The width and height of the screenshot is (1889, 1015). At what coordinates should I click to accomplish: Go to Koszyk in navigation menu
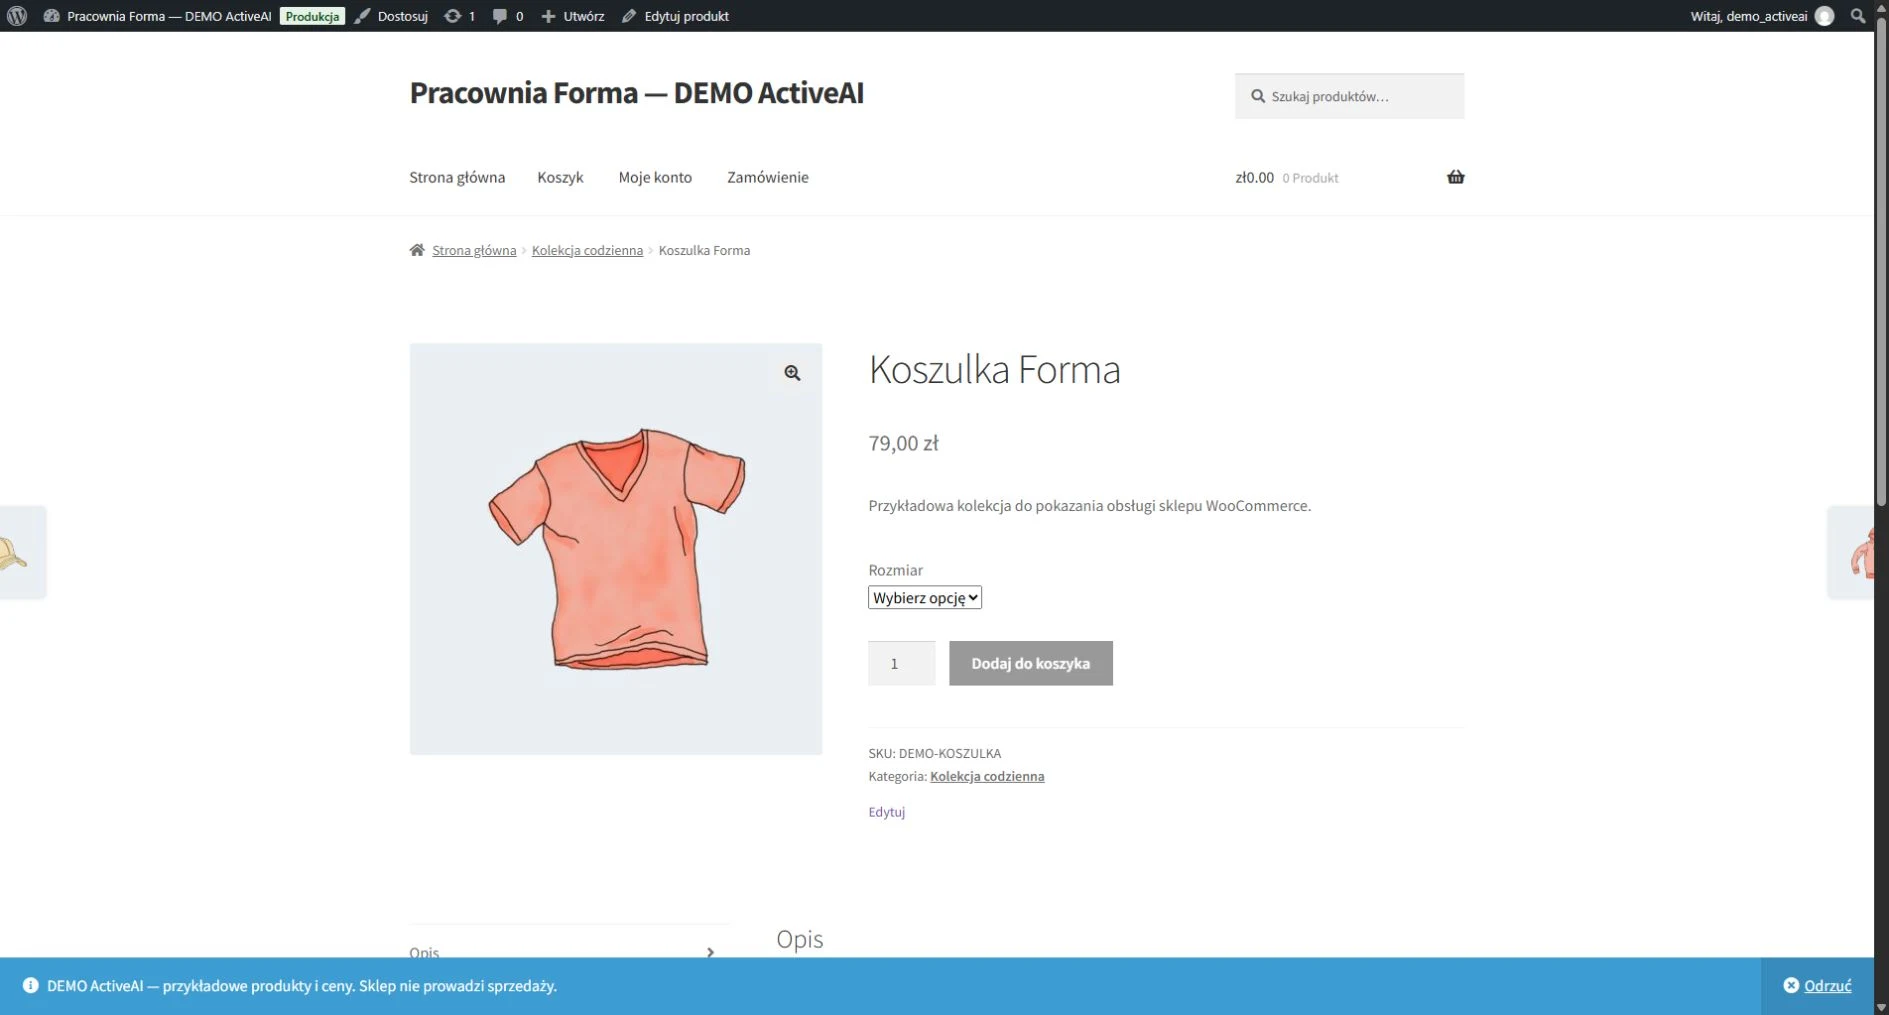(x=560, y=177)
